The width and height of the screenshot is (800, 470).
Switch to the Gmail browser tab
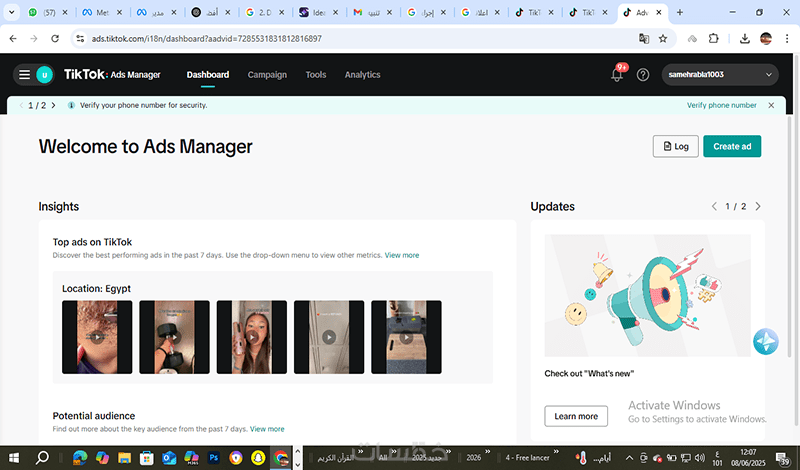click(x=372, y=12)
